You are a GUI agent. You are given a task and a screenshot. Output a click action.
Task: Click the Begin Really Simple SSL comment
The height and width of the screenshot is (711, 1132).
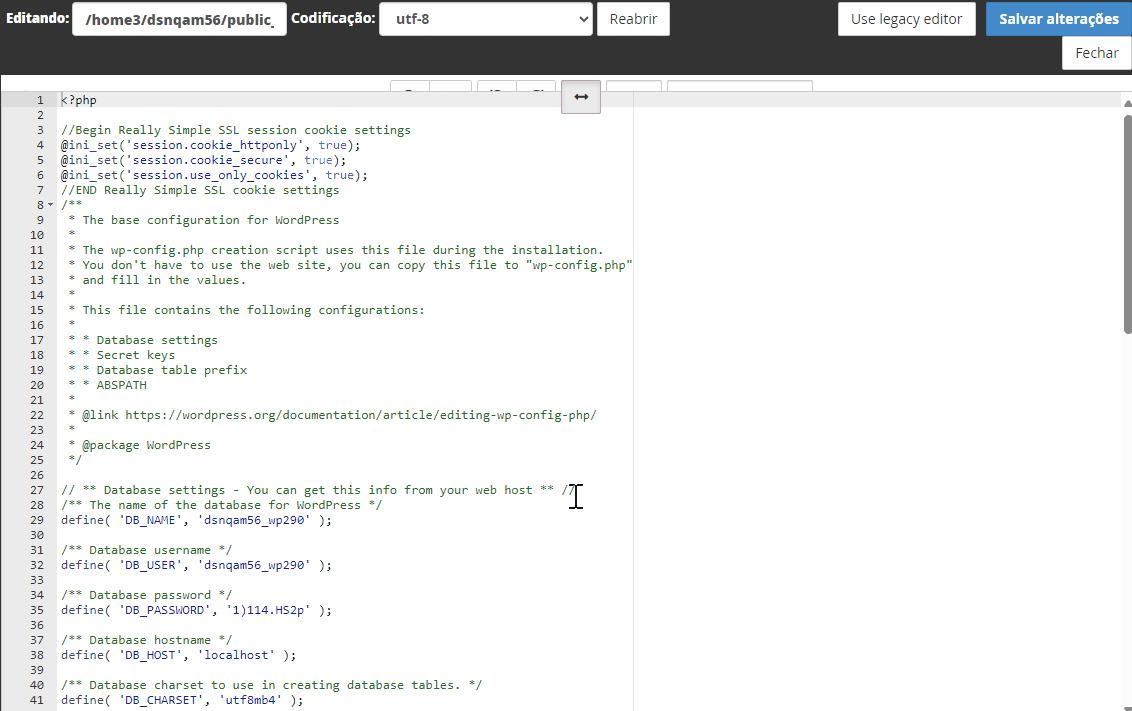click(x=236, y=130)
